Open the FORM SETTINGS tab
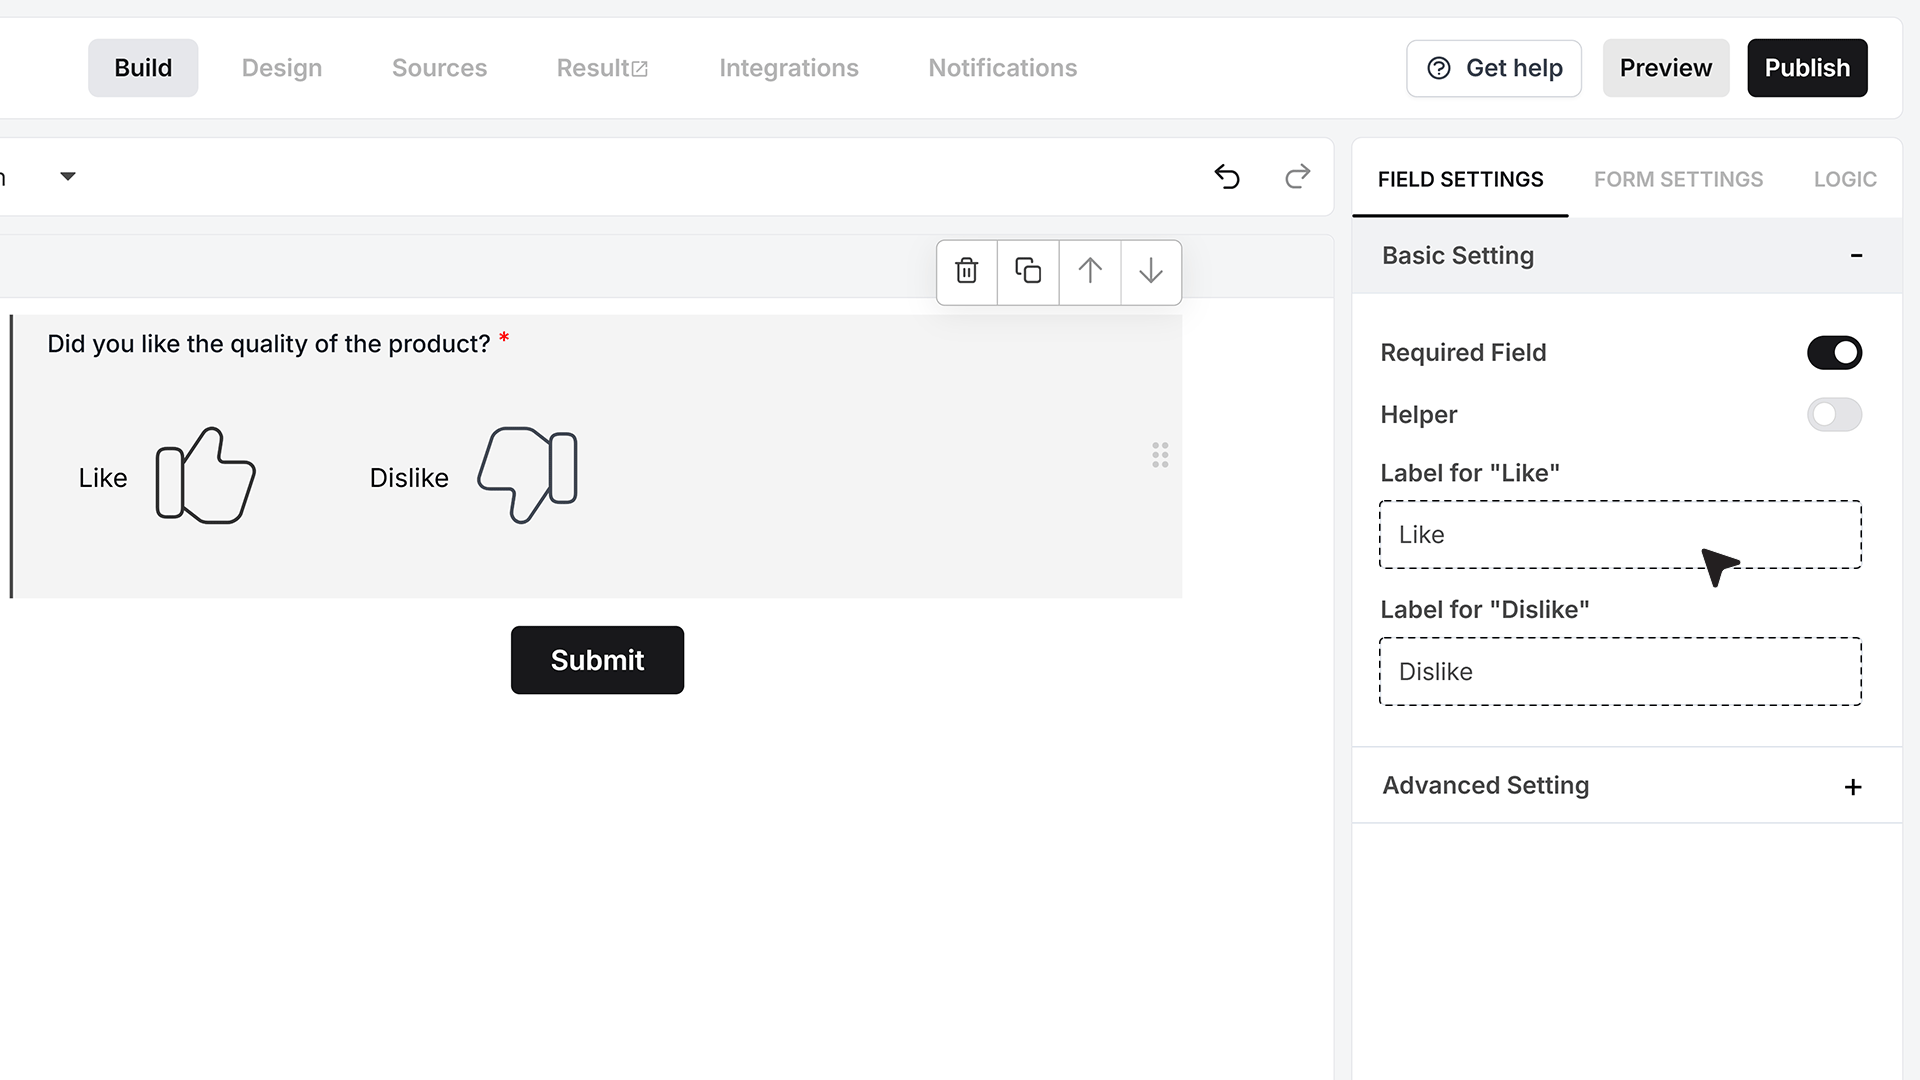1920x1080 pixels. click(1678, 180)
